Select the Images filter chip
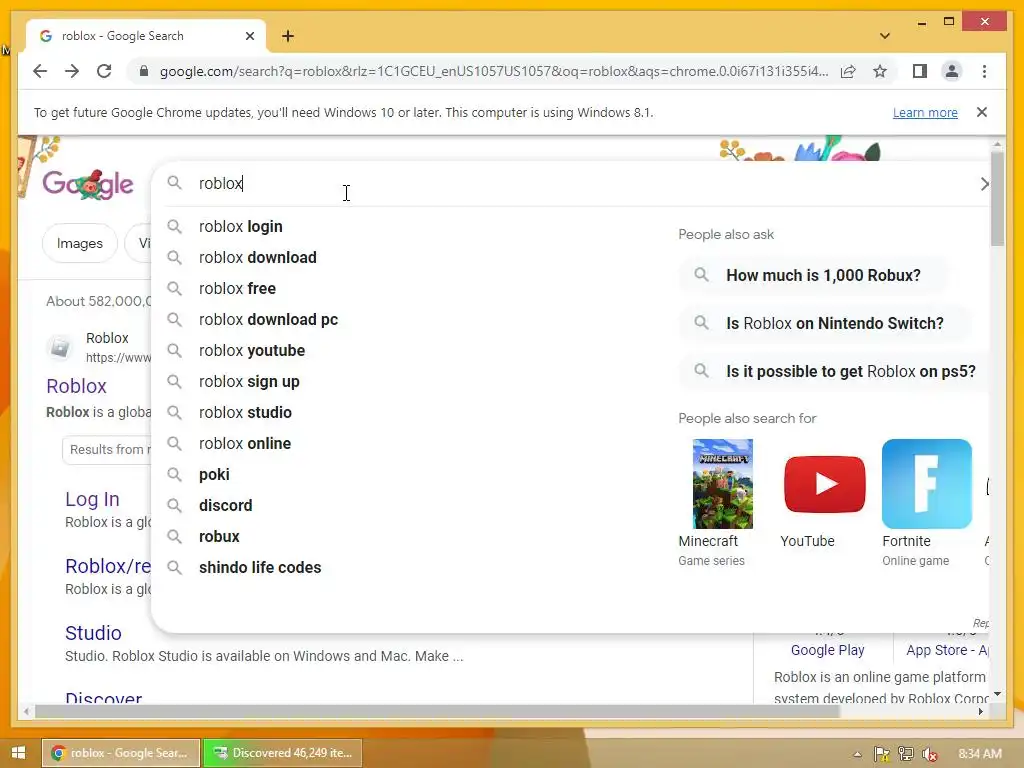1024x768 pixels. (x=80, y=244)
